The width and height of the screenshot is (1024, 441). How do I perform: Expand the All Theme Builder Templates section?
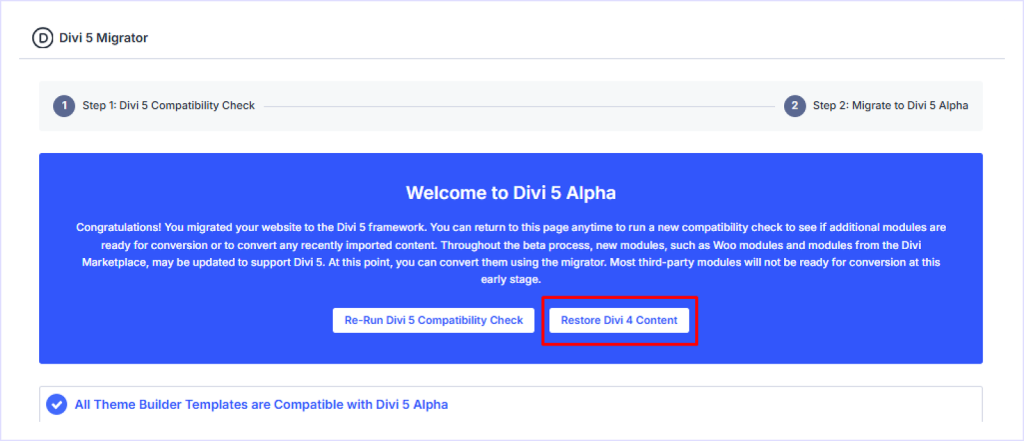click(261, 405)
